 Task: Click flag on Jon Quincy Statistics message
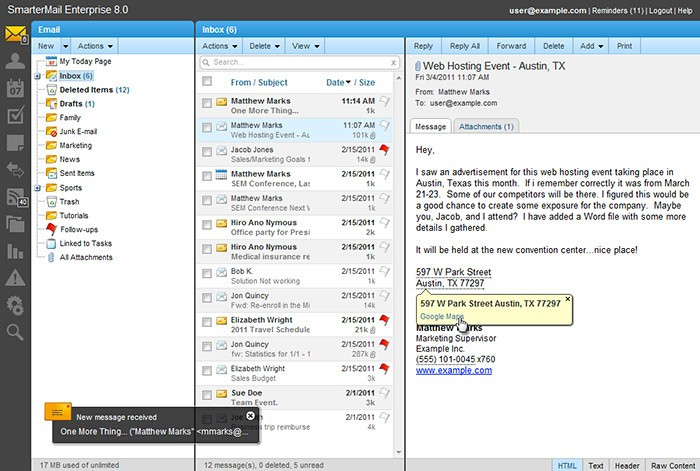pyautogui.click(x=384, y=344)
